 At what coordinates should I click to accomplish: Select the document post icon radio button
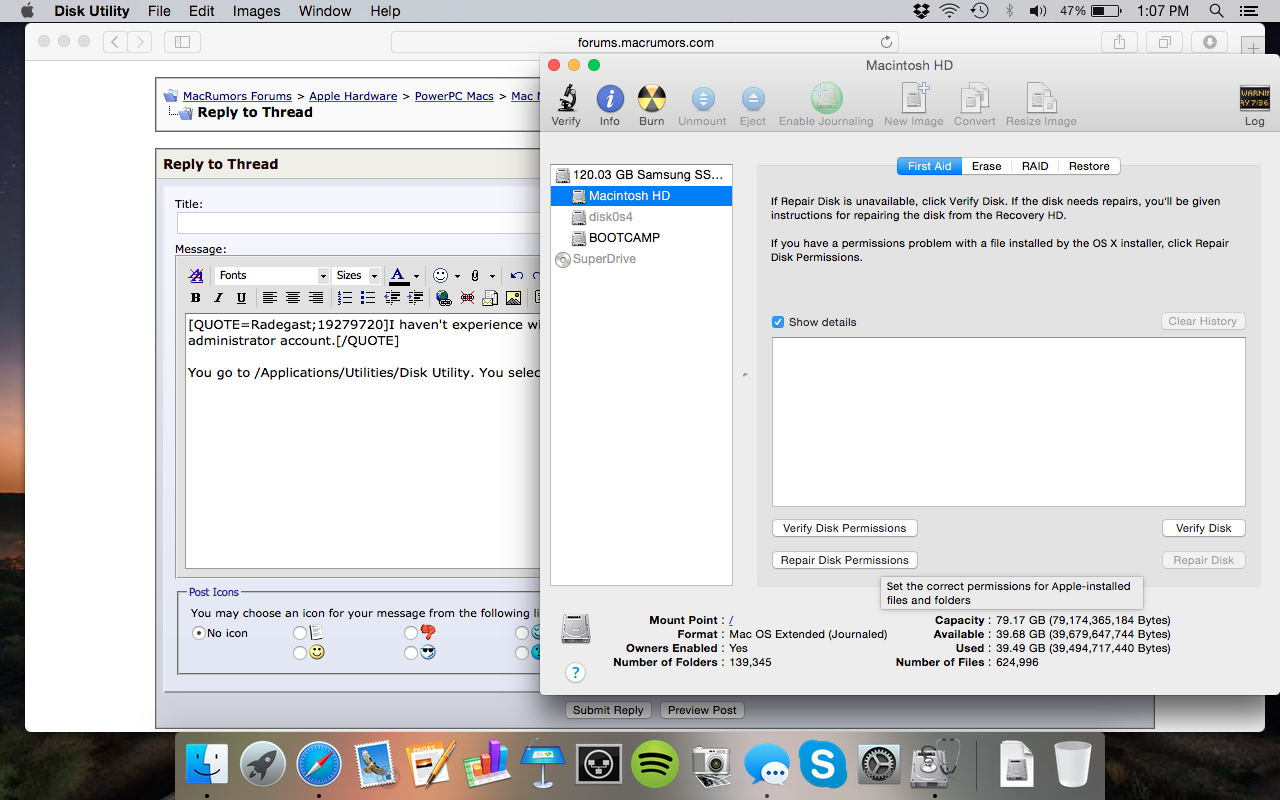(x=300, y=633)
